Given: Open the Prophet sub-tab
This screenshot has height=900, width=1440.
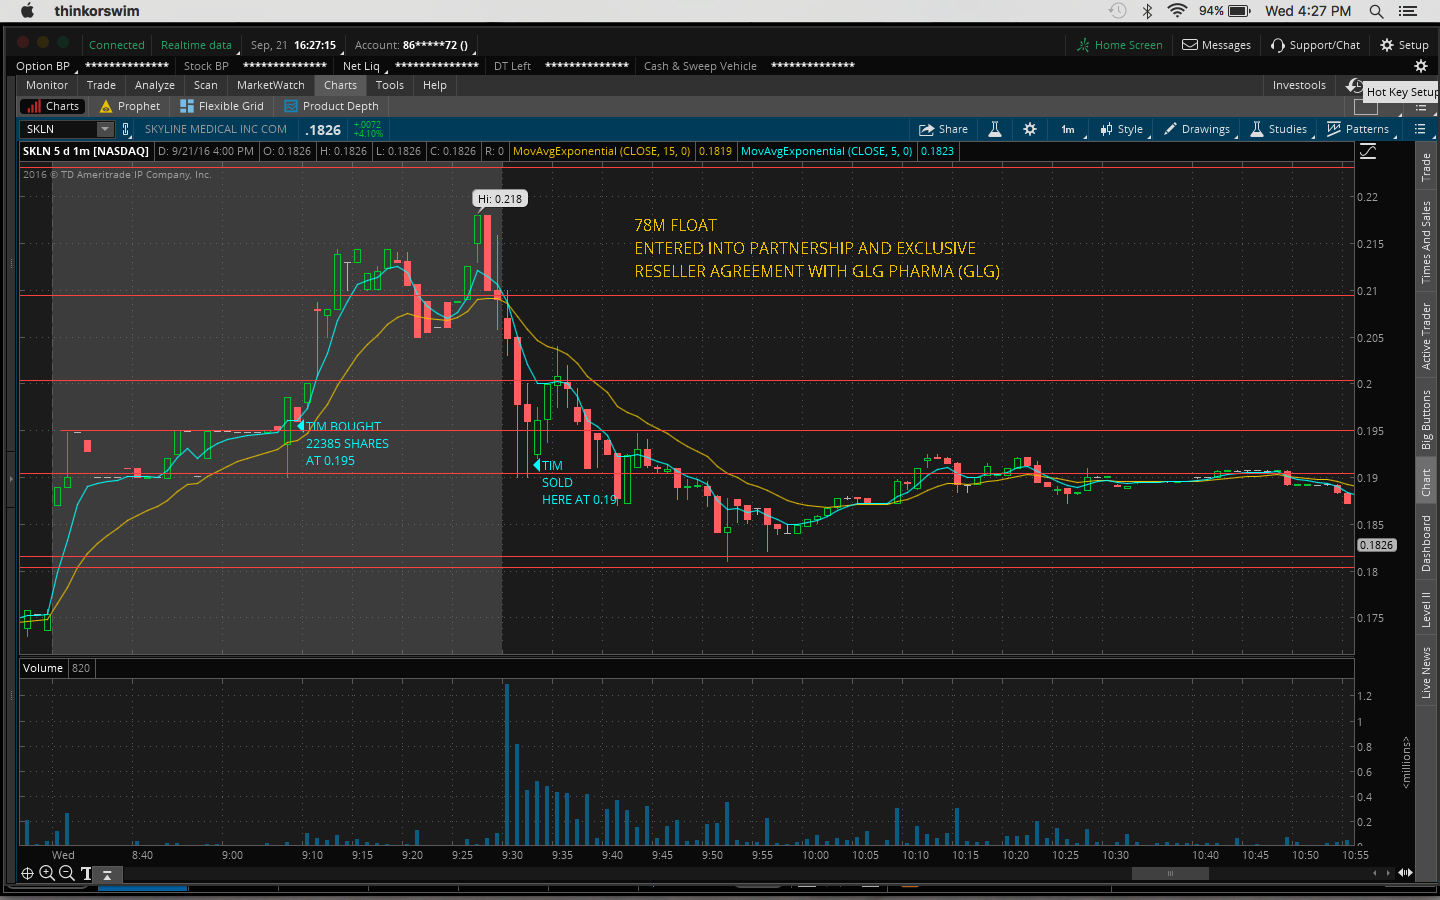Looking at the screenshot, I should 129,106.
